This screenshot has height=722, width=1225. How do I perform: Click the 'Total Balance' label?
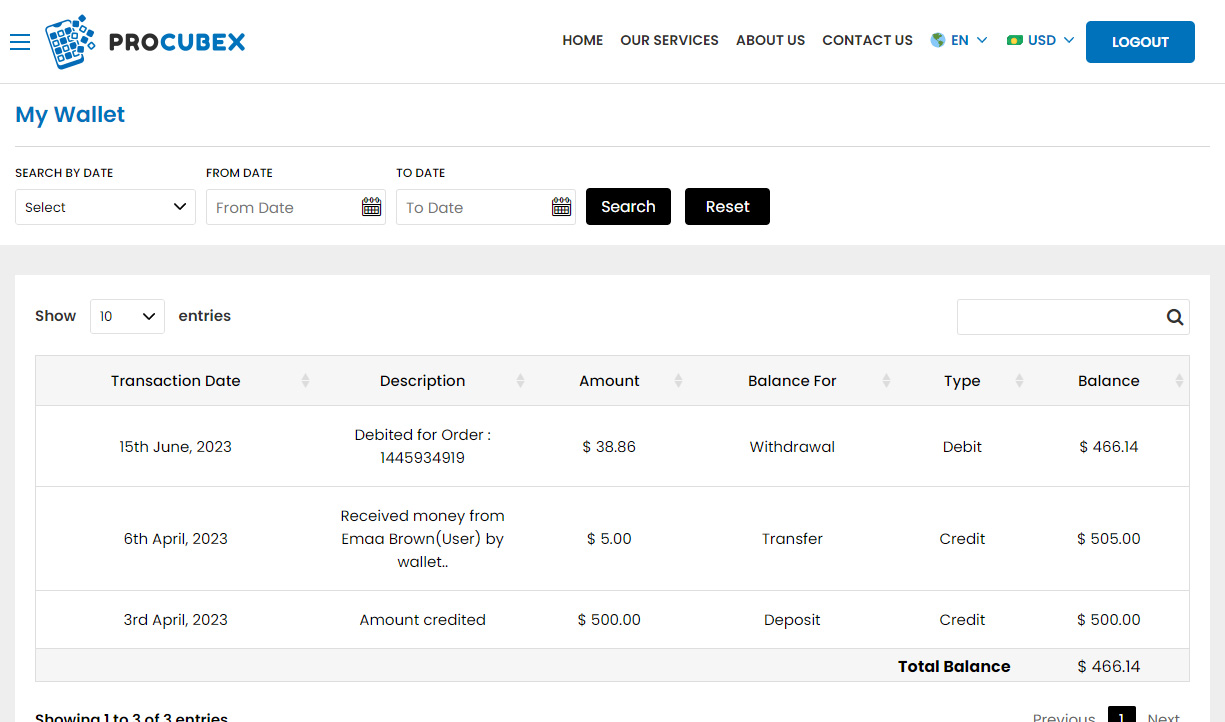pyautogui.click(x=954, y=667)
